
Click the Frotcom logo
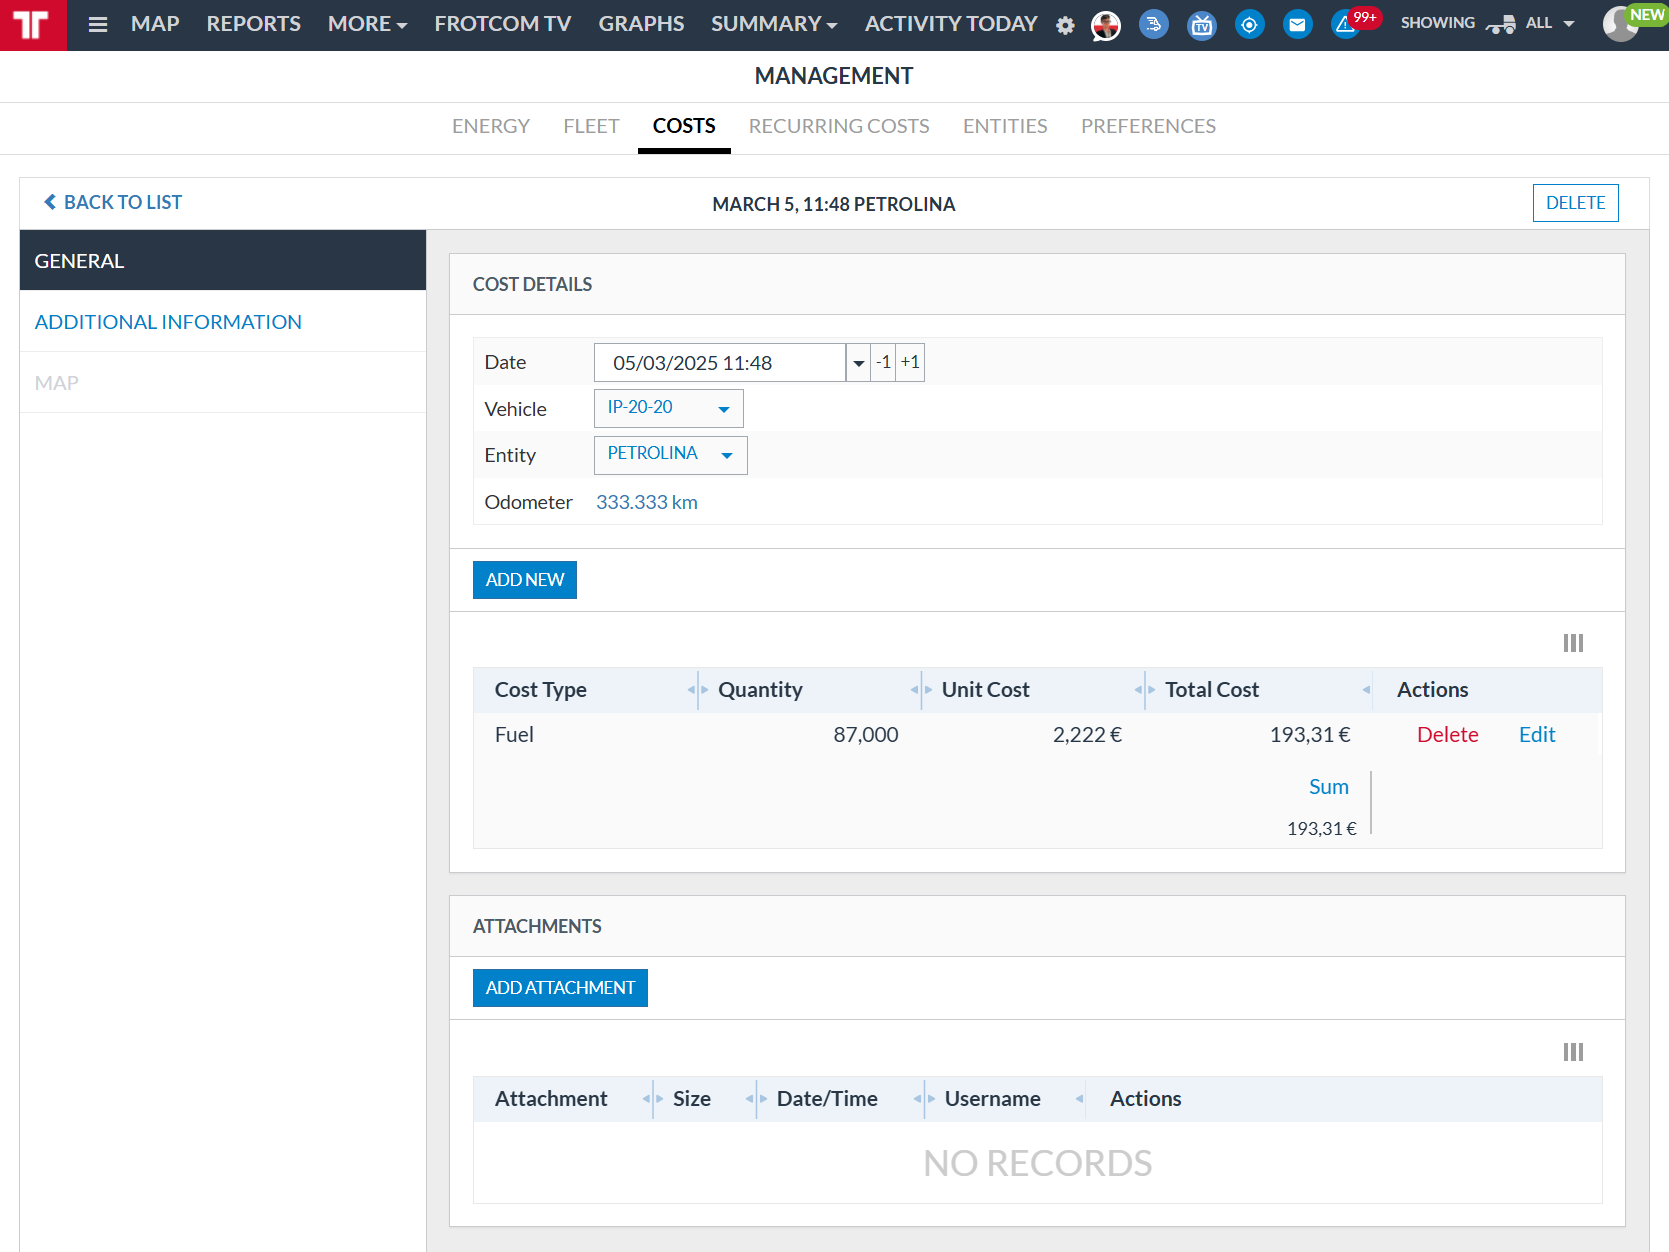pos(33,25)
